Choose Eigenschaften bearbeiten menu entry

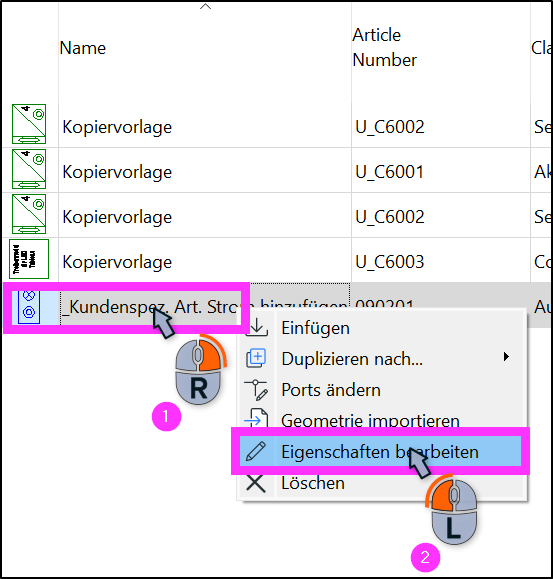click(380, 451)
